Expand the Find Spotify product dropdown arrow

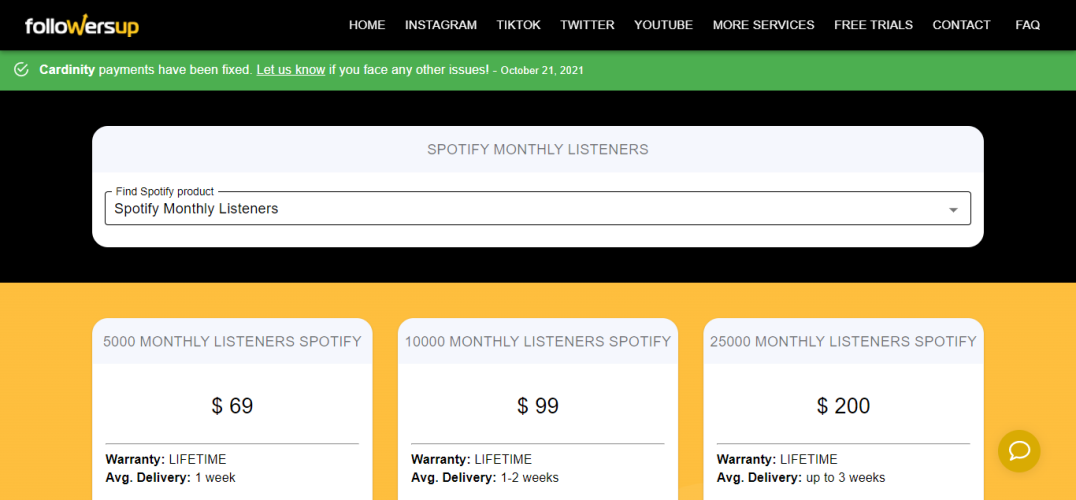953,210
